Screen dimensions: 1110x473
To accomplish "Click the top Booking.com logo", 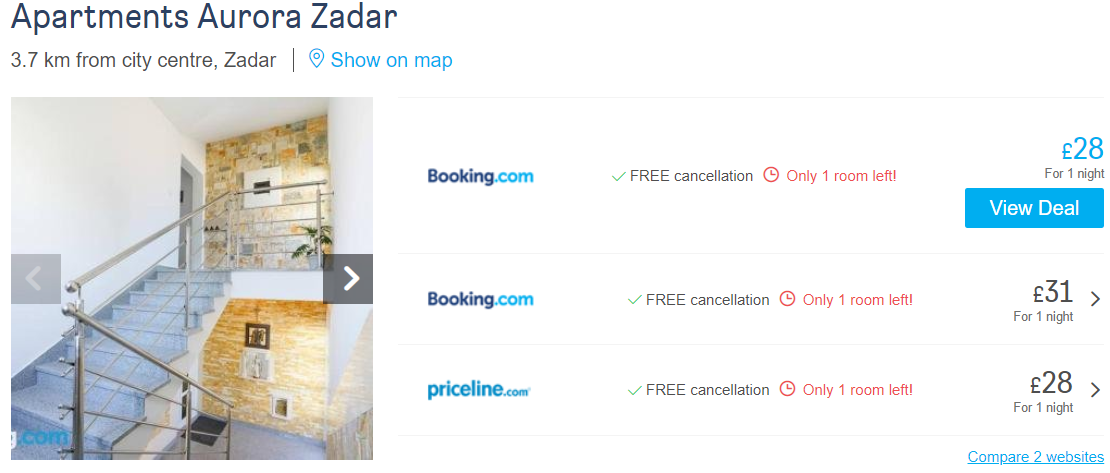I will [480, 176].
